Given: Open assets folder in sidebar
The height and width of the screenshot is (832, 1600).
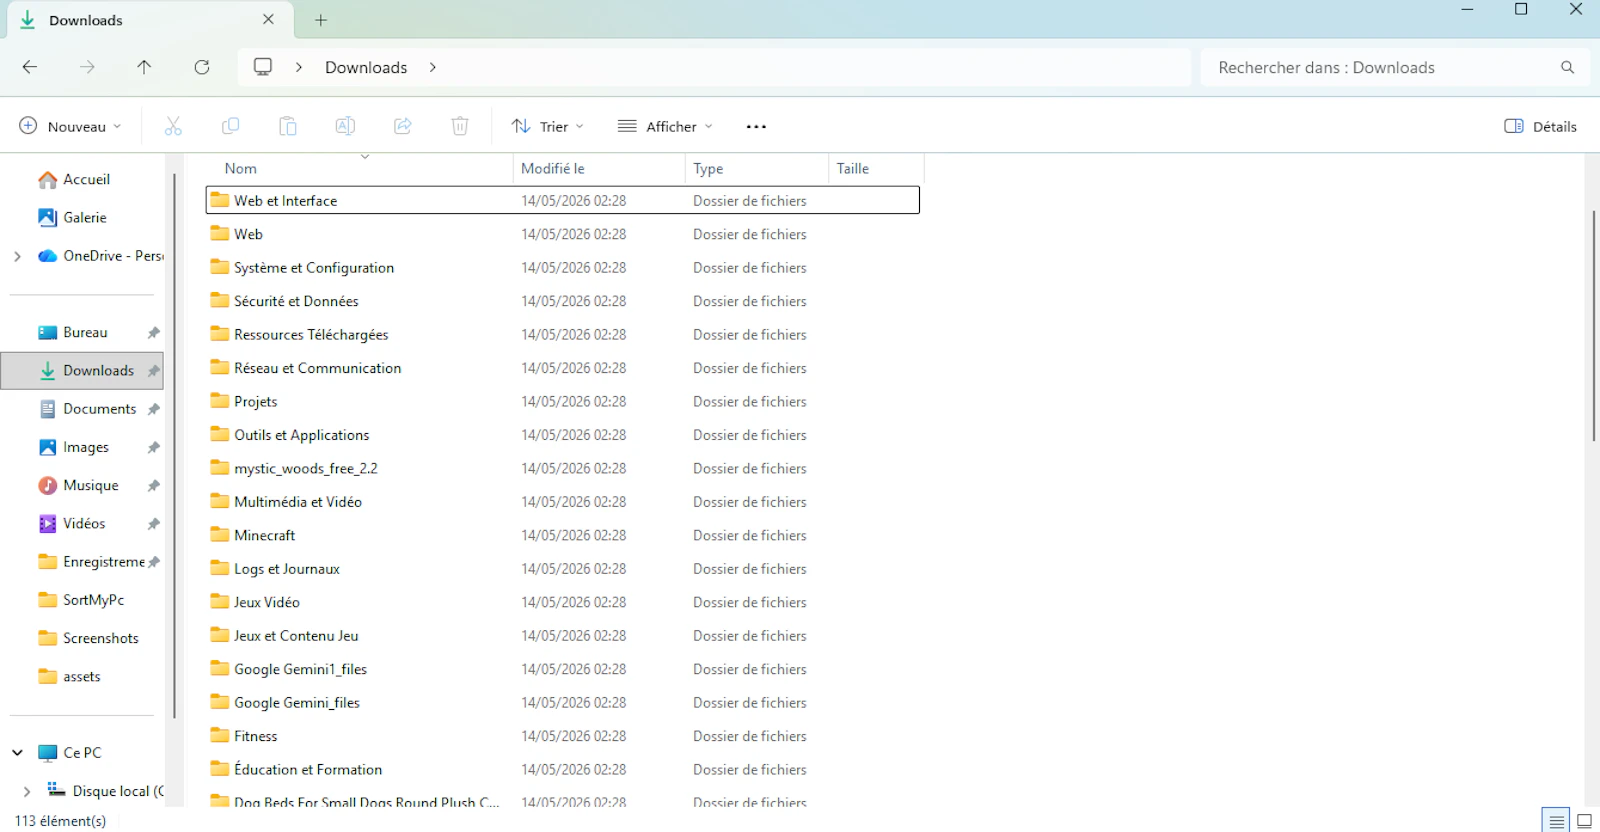Looking at the screenshot, I should pos(81,677).
